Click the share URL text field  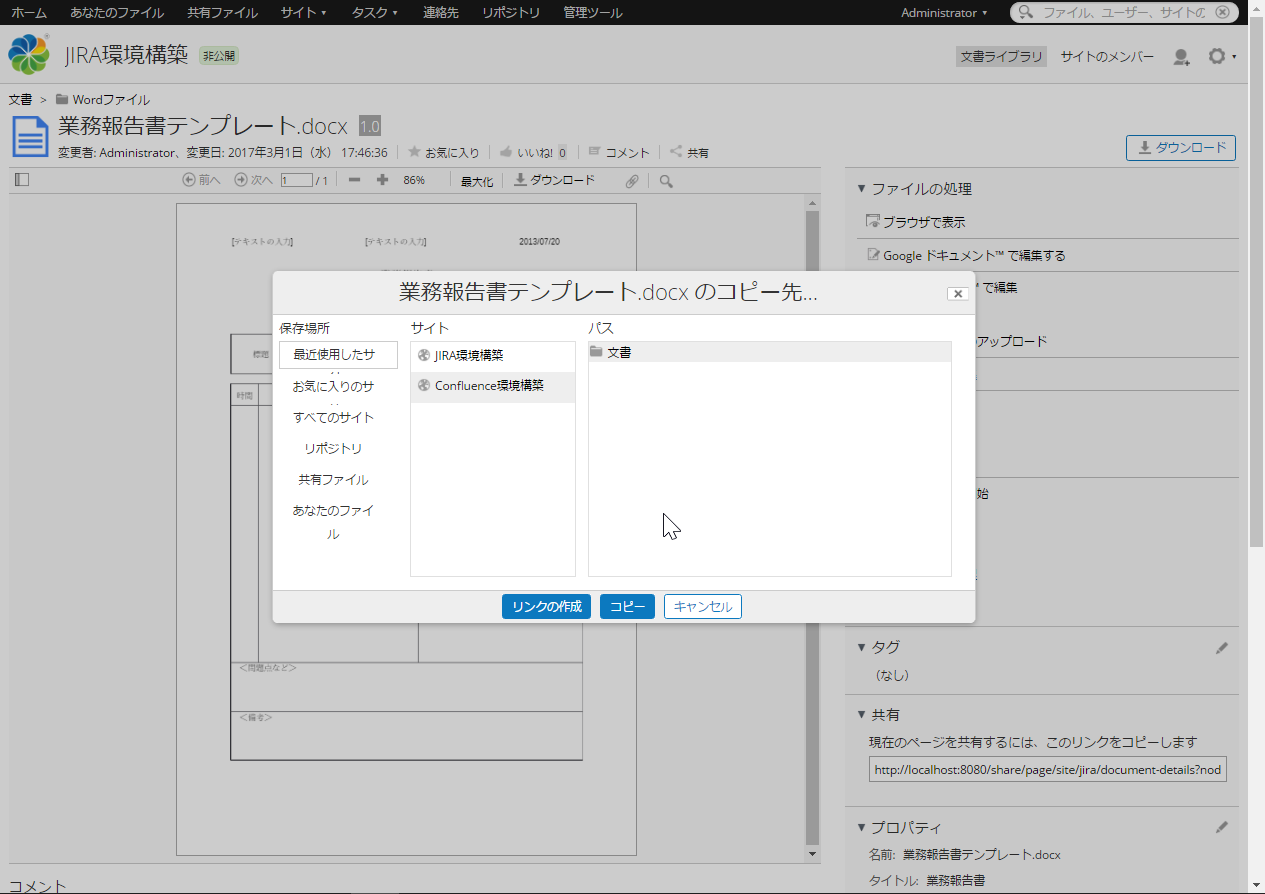coord(1047,771)
